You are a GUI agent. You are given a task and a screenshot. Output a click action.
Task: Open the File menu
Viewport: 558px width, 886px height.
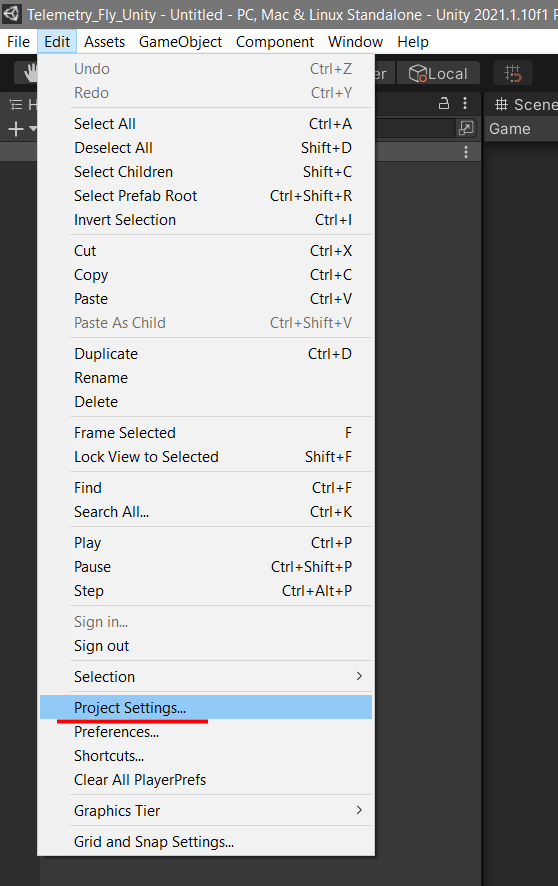(18, 42)
